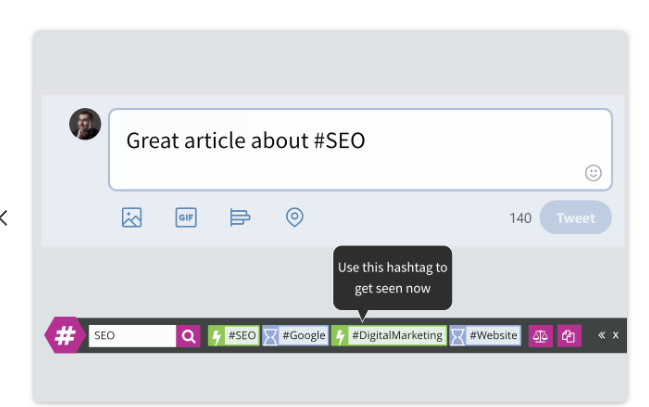Open the GIF picker
Screen dimensions: 649x407
coord(185,217)
